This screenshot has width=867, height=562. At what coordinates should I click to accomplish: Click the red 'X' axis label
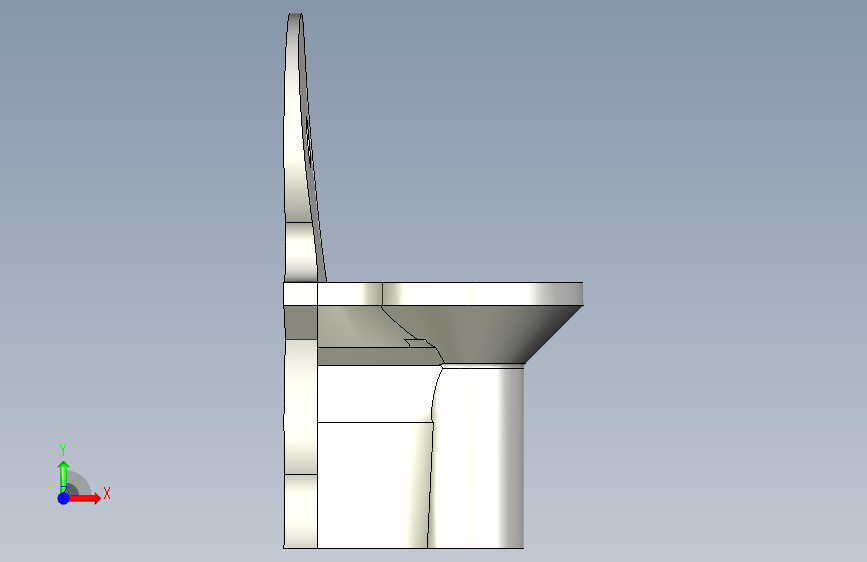click(107, 493)
